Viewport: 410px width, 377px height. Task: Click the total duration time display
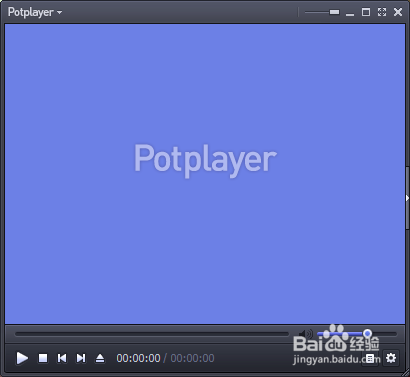[x=192, y=358]
